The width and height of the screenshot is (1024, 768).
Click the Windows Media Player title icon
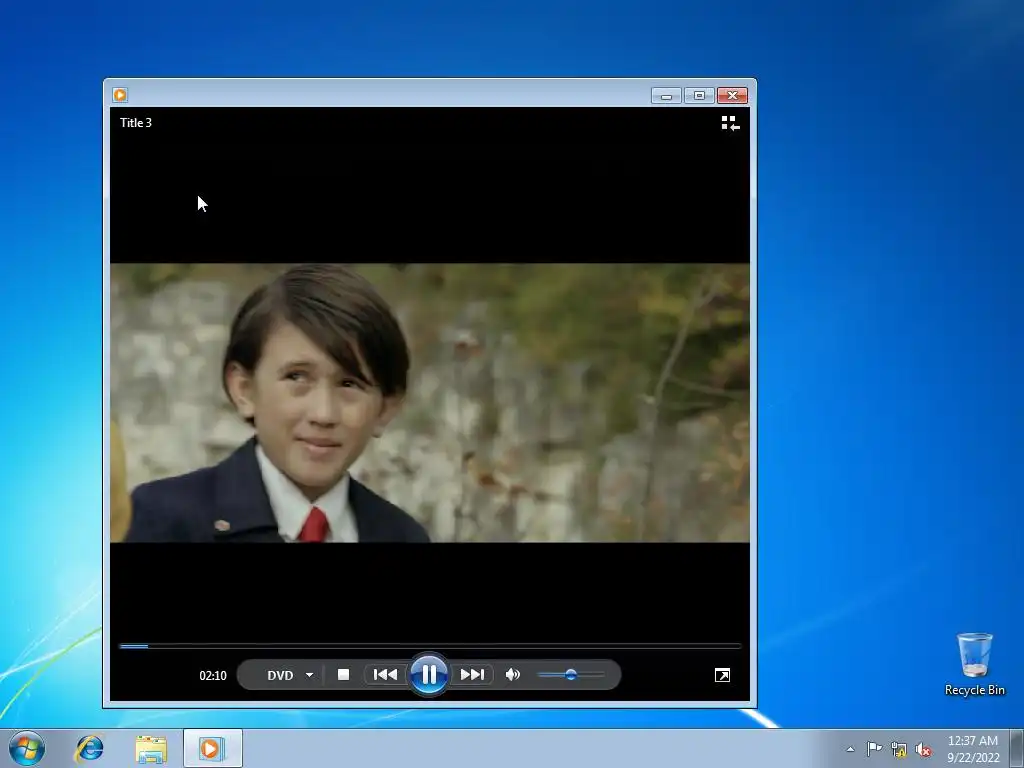(120, 95)
